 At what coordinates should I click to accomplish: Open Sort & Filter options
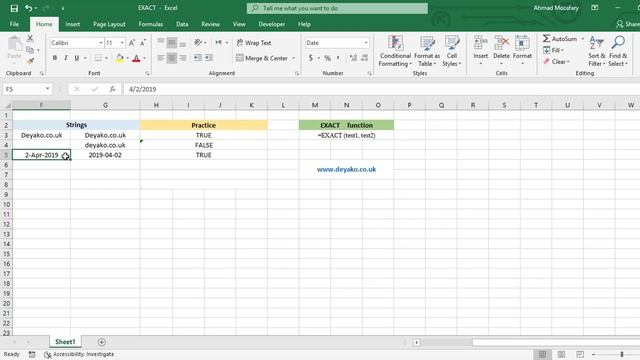click(x=597, y=51)
